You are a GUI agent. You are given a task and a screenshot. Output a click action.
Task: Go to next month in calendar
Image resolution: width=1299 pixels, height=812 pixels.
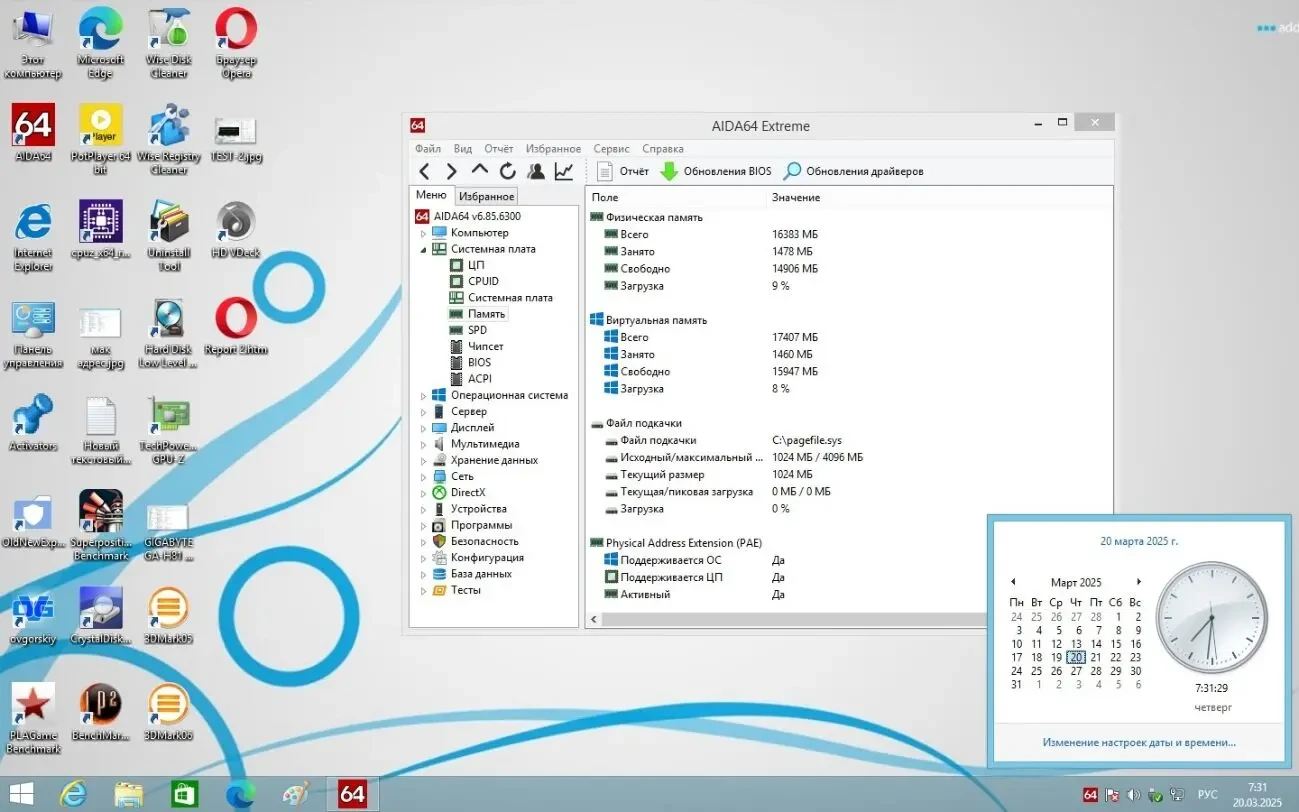click(x=1138, y=582)
